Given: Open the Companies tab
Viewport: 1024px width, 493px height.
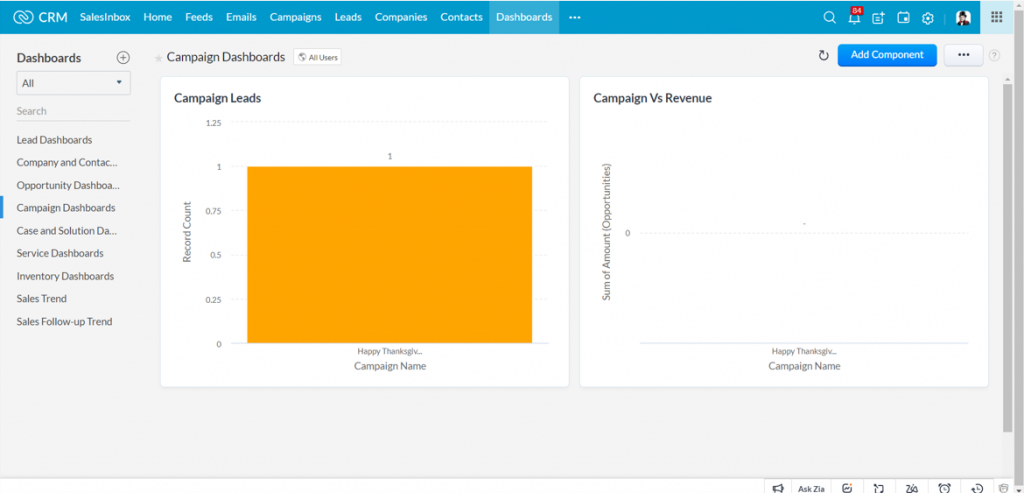Looking at the screenshot, I should (401, 18).
